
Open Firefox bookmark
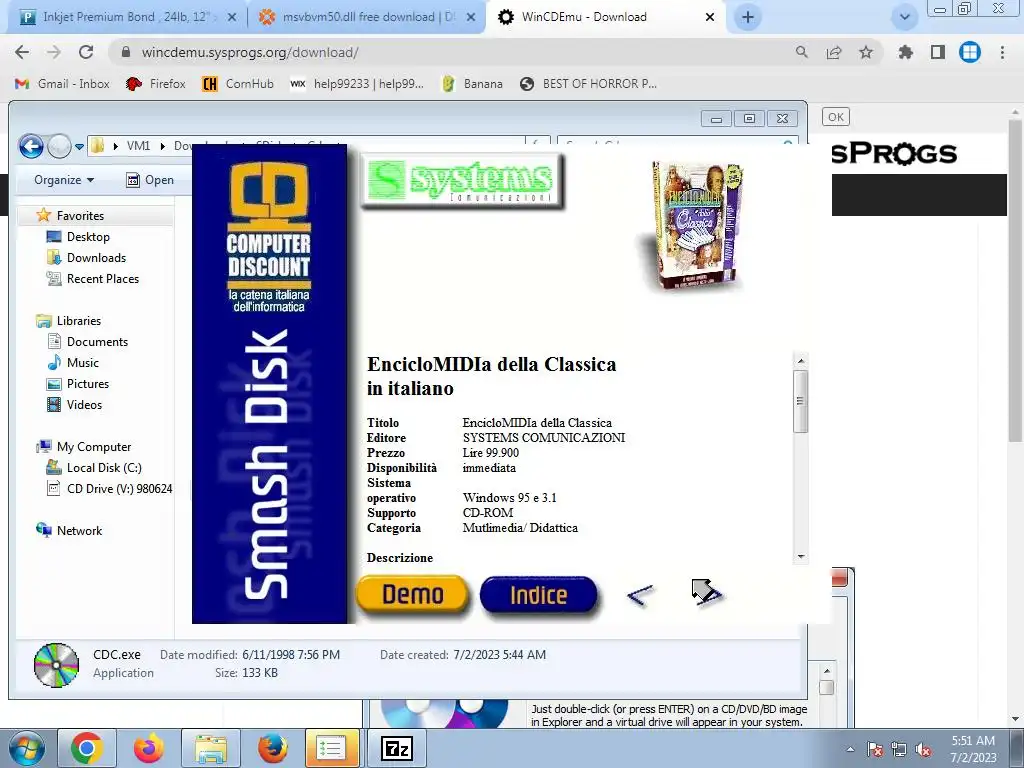[x=155, y=84]
